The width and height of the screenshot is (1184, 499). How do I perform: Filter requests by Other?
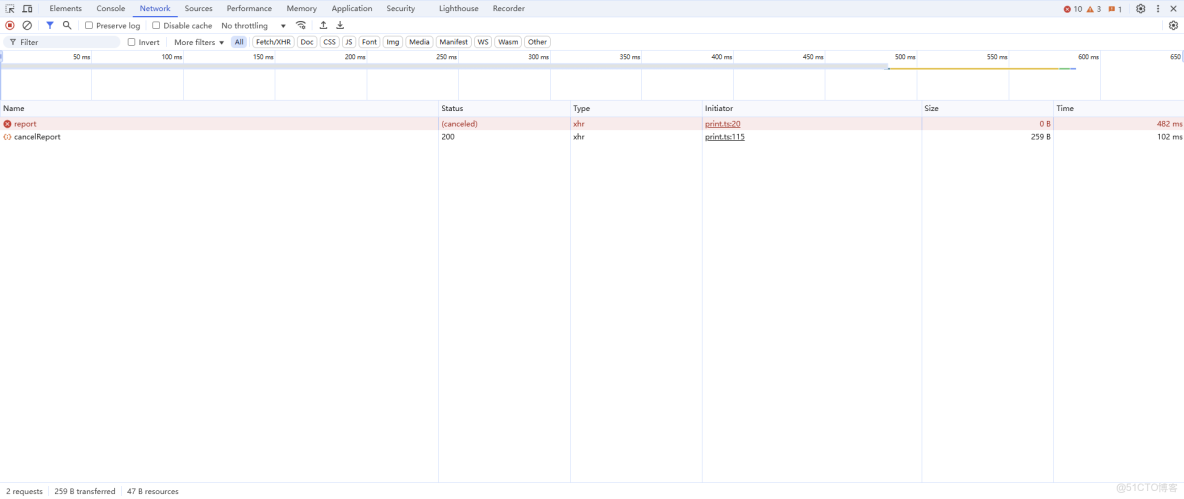click(538, 42)
